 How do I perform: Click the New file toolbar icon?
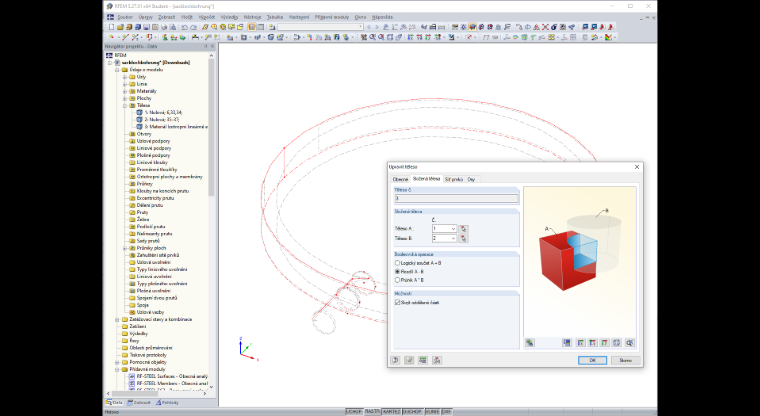tap(111, 27)
